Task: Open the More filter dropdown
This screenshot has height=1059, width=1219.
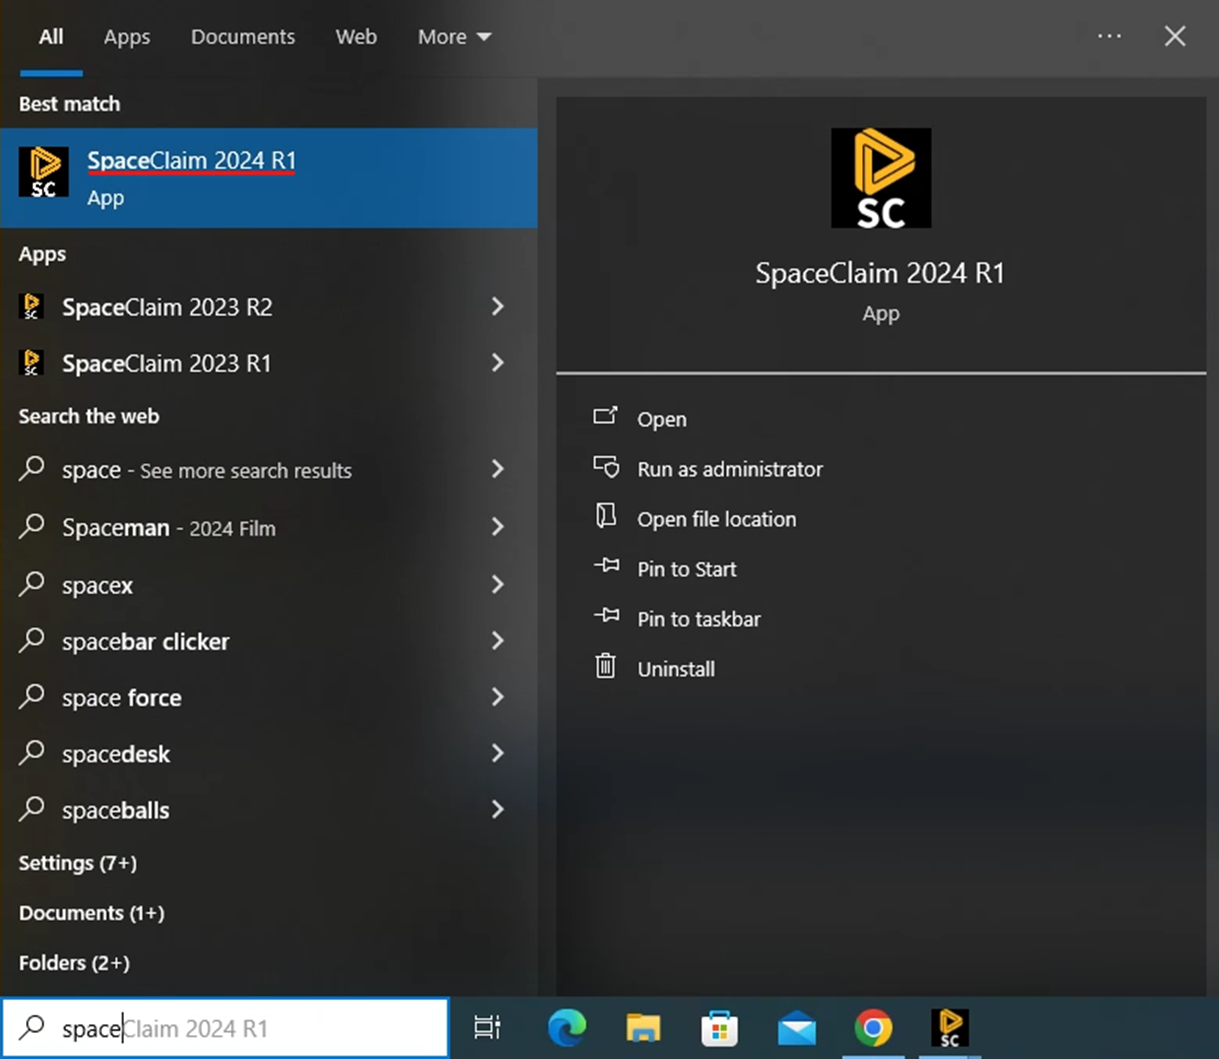Action: (454, 36)
